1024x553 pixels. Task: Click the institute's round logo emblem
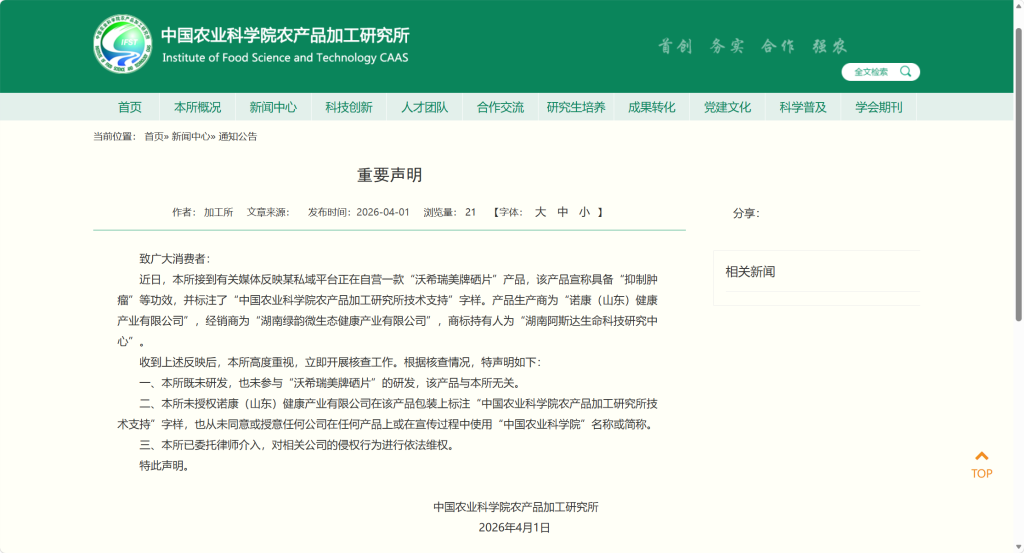click(122, 46)
